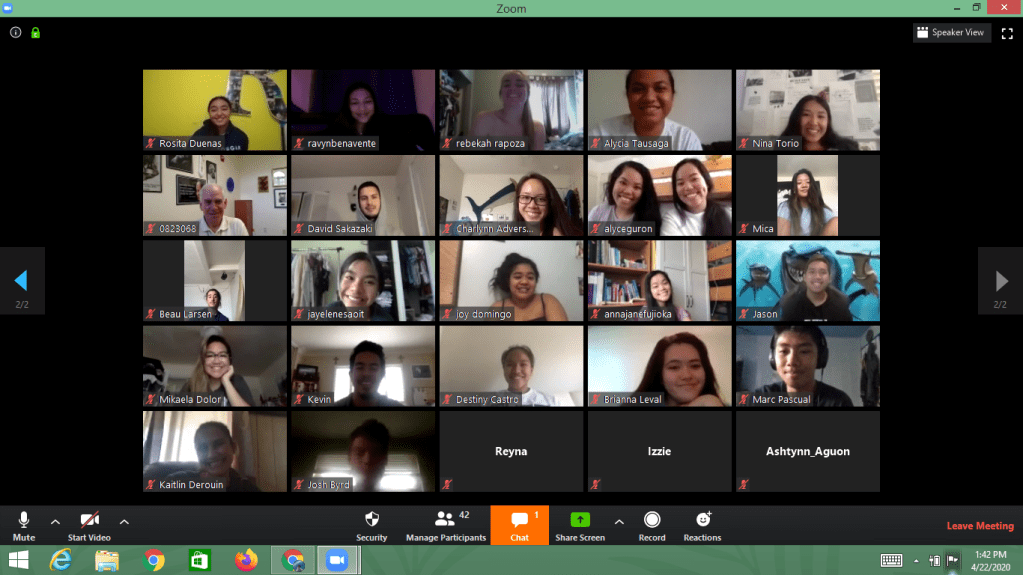This screenshot has width=1023, height=575.
Task: Open the Security shield options
Action: [x=371, y=524]
